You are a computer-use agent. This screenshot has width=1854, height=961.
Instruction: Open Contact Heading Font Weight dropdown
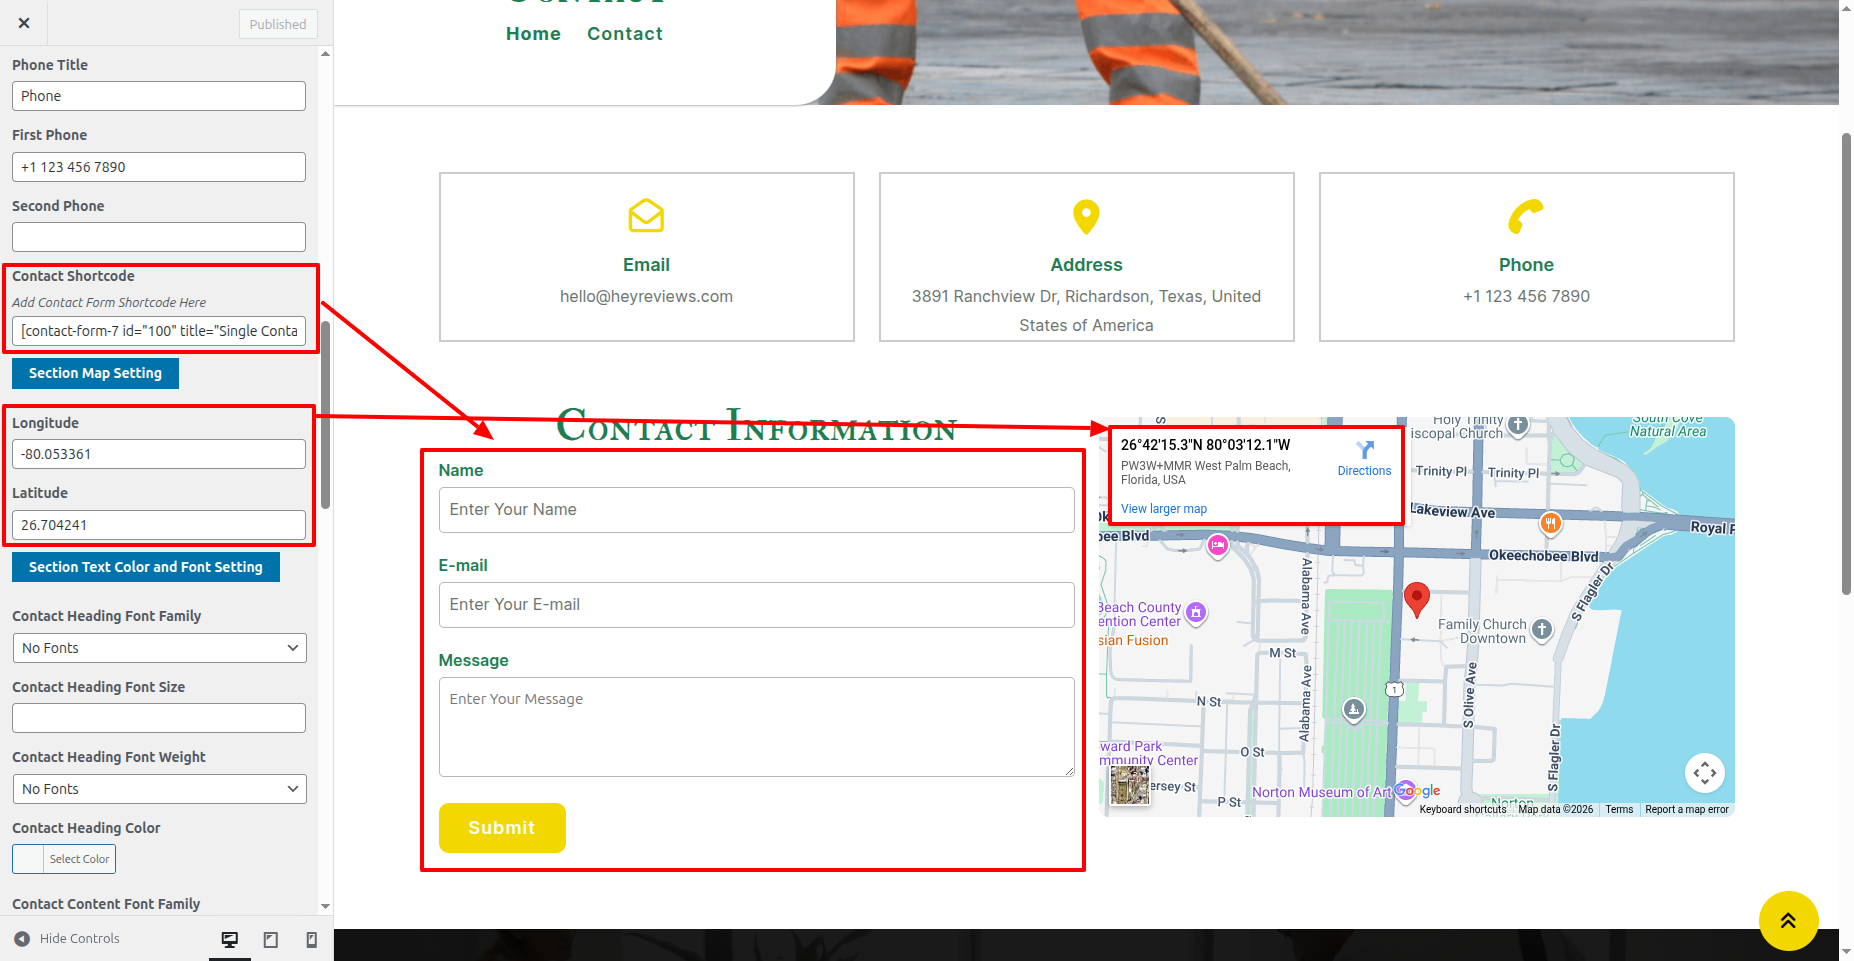pos(159,789)
